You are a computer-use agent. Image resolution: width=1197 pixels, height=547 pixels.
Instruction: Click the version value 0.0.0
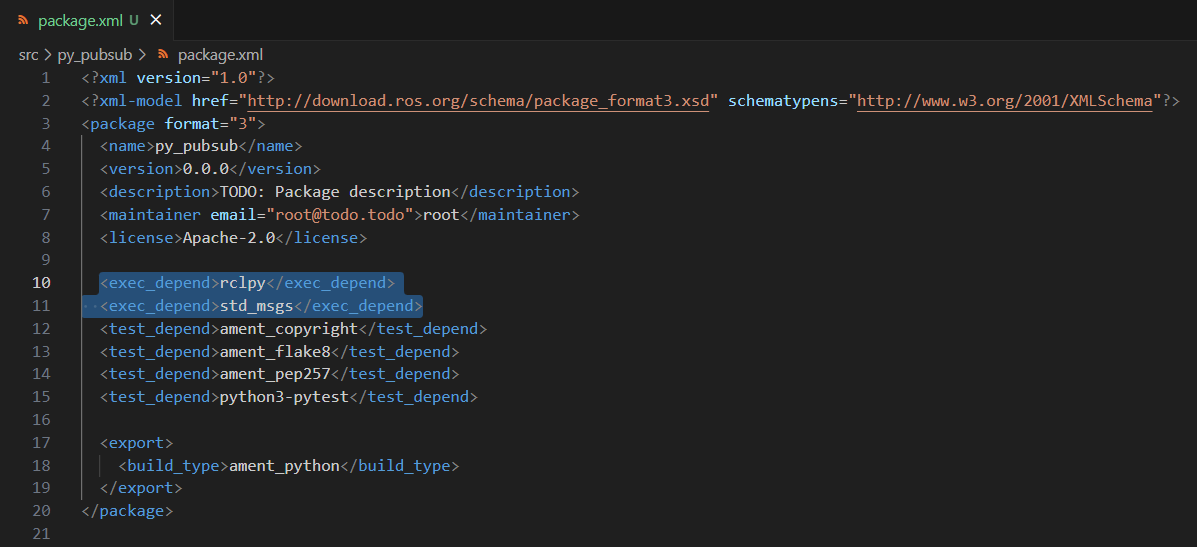(x=205, y=169)
